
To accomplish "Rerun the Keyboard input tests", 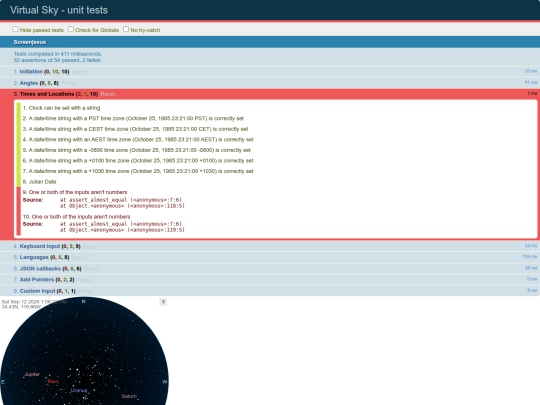I will (91, 247).
